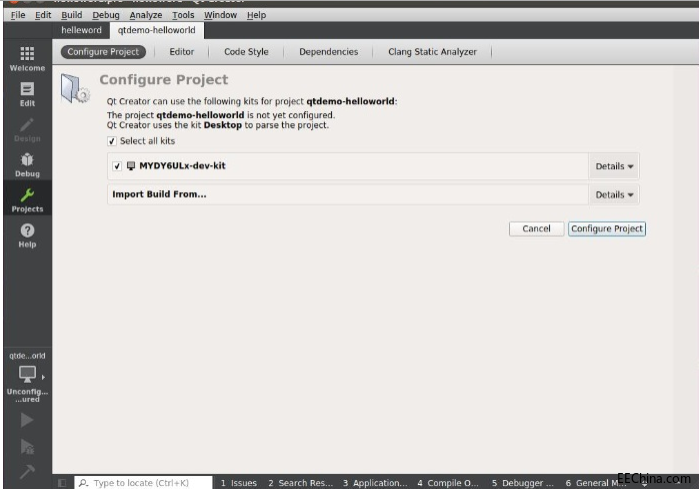The image size is (699, 491).
Task: Open the Analyze menu
Action: click(x=146, y=15)
